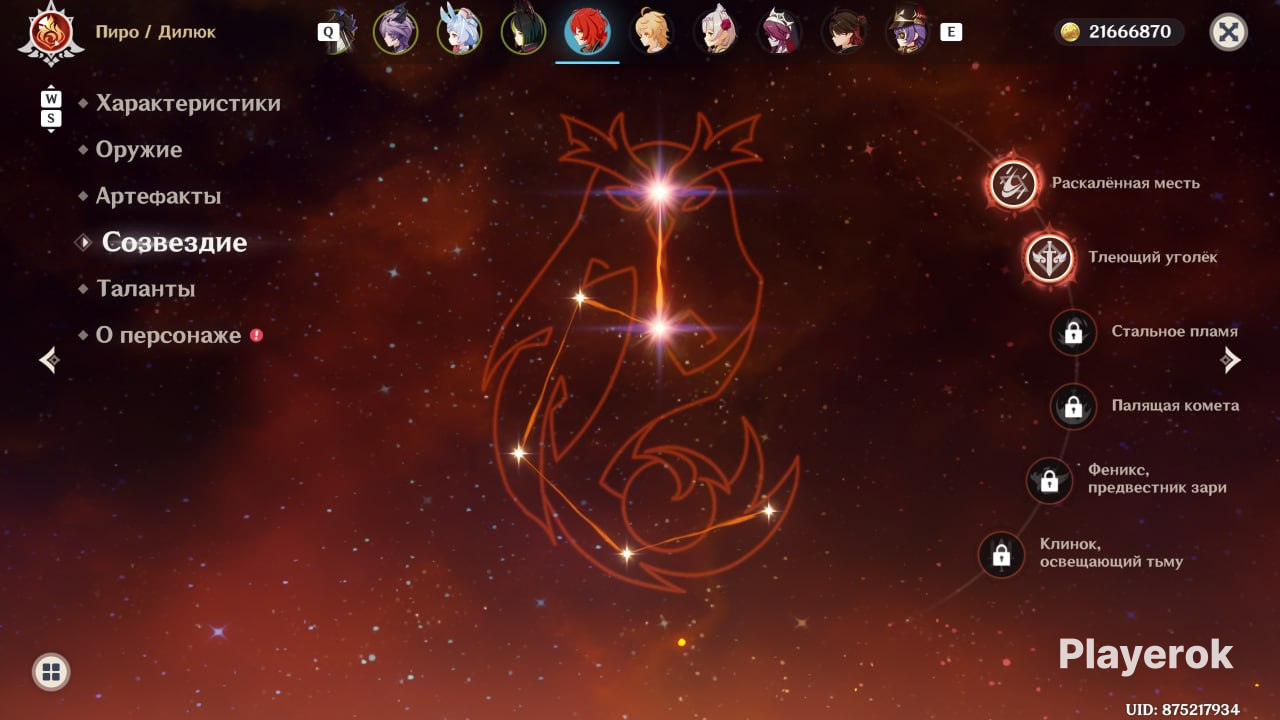This screenshot has height=720, width=1280.
Task: Choose the blue-haired Sigewinne portrait
Action: pyautogui.click(x=459, y=32)
